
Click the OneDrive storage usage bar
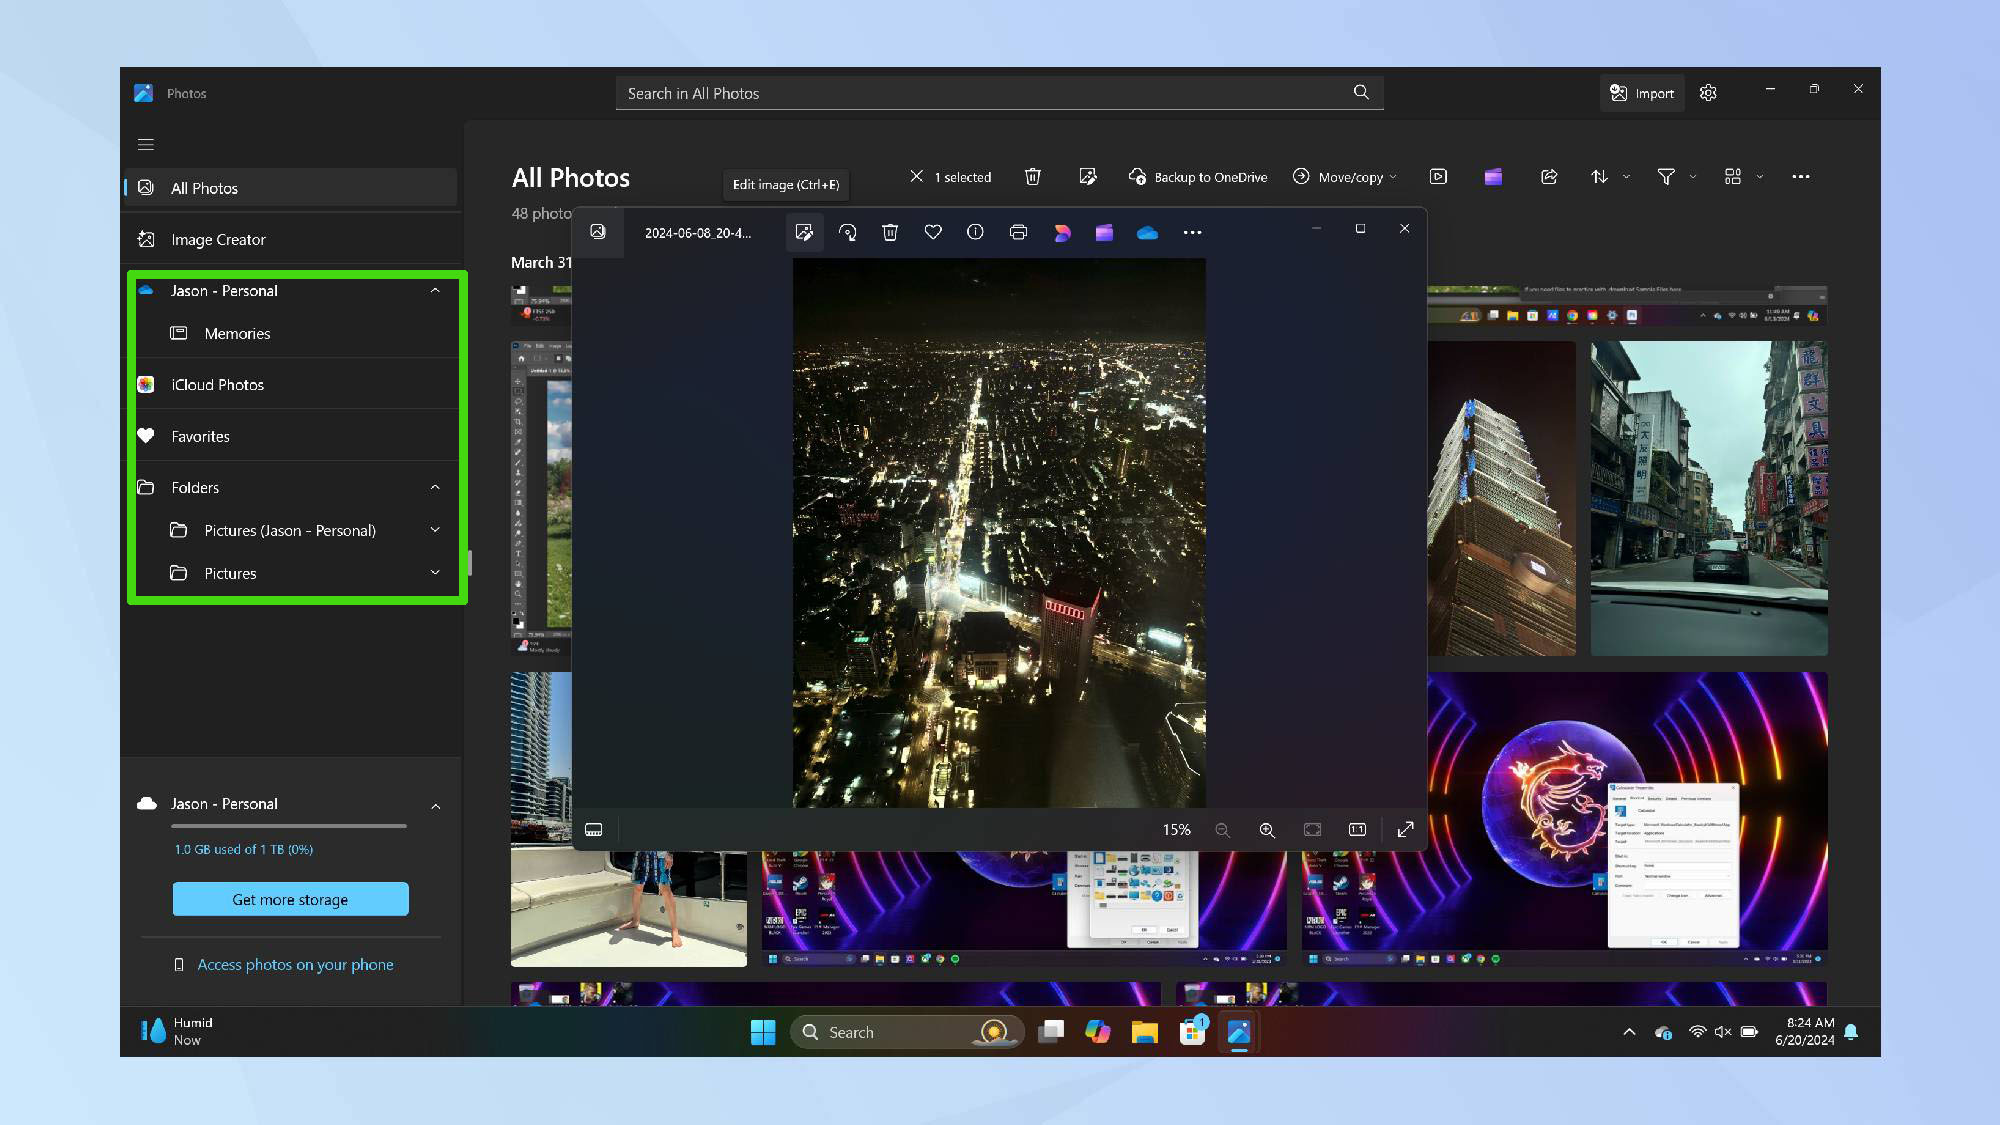click(x=288, y=826)
